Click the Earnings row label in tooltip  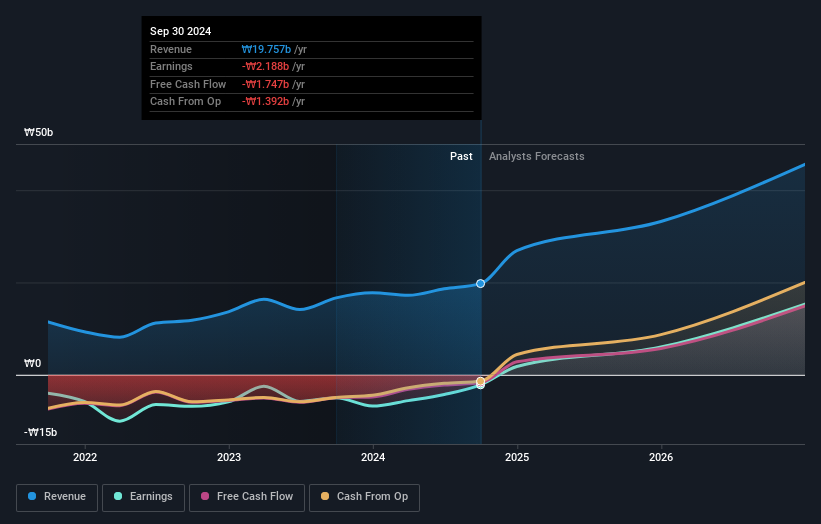pos(171,66)
